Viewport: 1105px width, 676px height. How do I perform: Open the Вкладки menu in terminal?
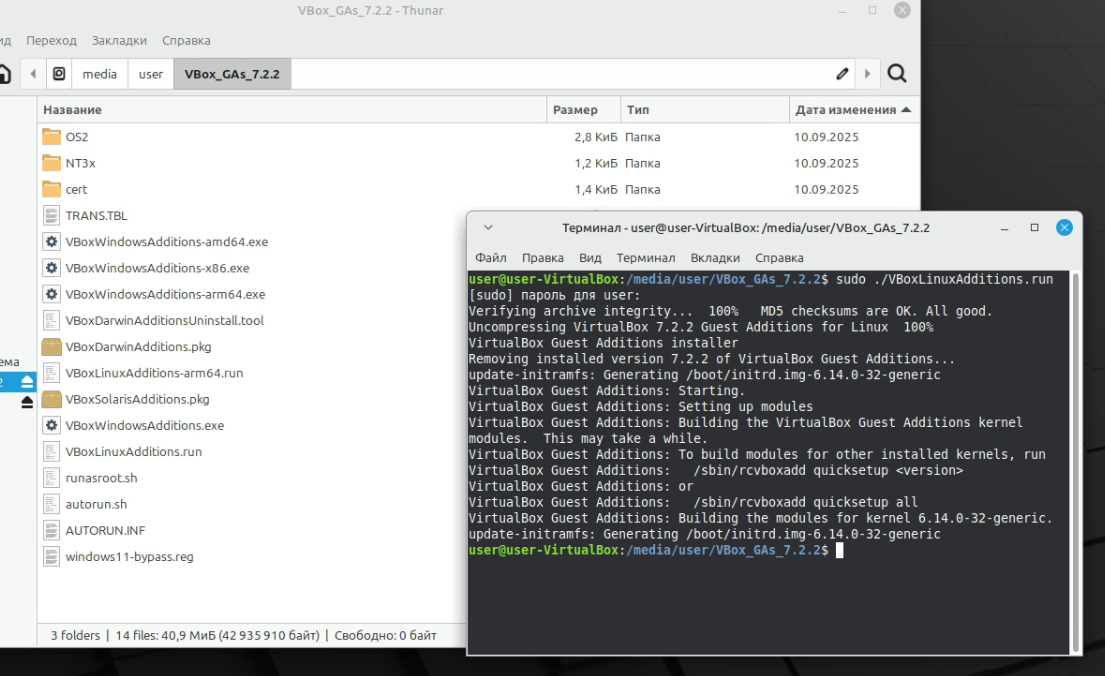715,258
